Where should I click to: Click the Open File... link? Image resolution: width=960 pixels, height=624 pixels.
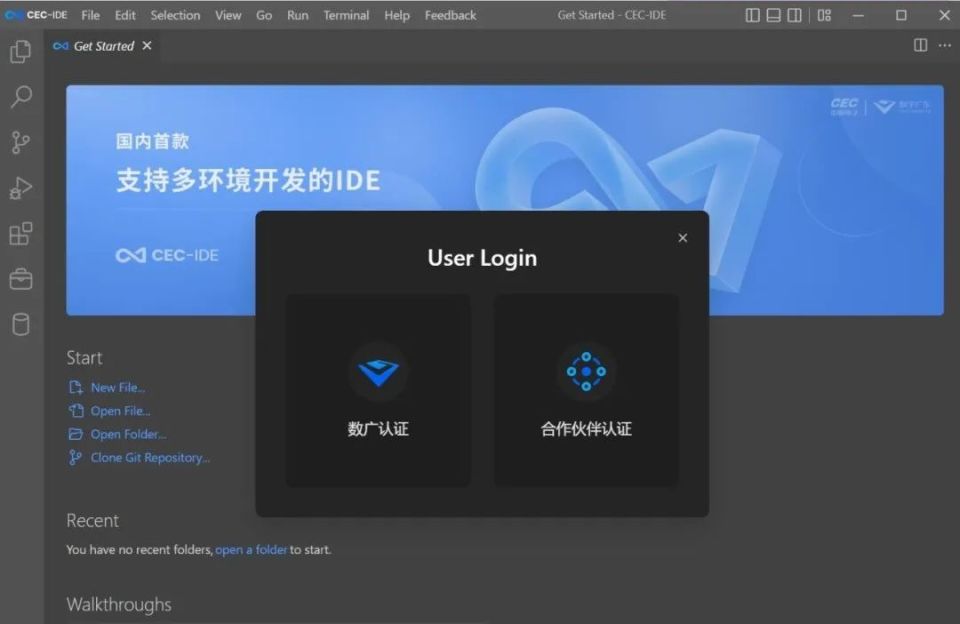120,411
